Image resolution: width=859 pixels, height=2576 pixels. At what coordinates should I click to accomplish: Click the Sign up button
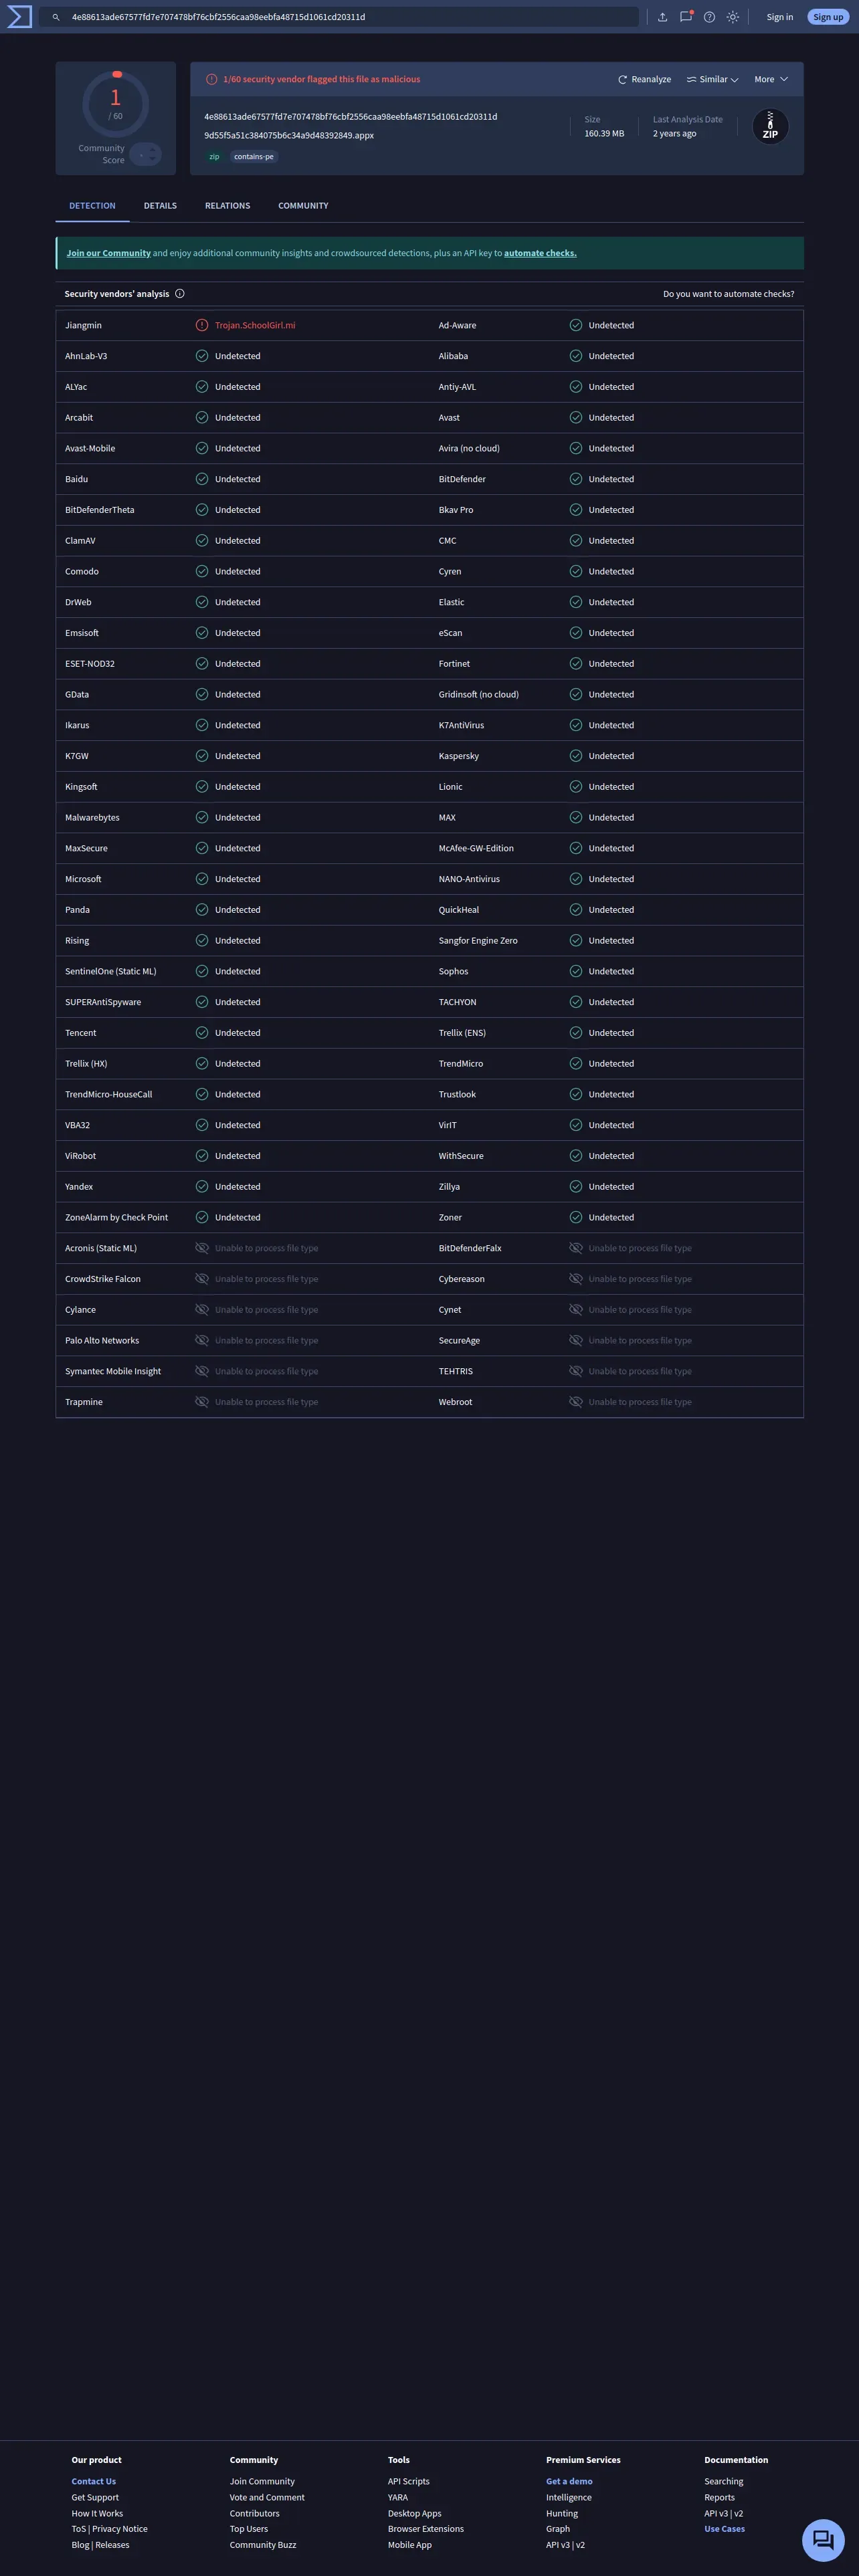click(828, 17)
